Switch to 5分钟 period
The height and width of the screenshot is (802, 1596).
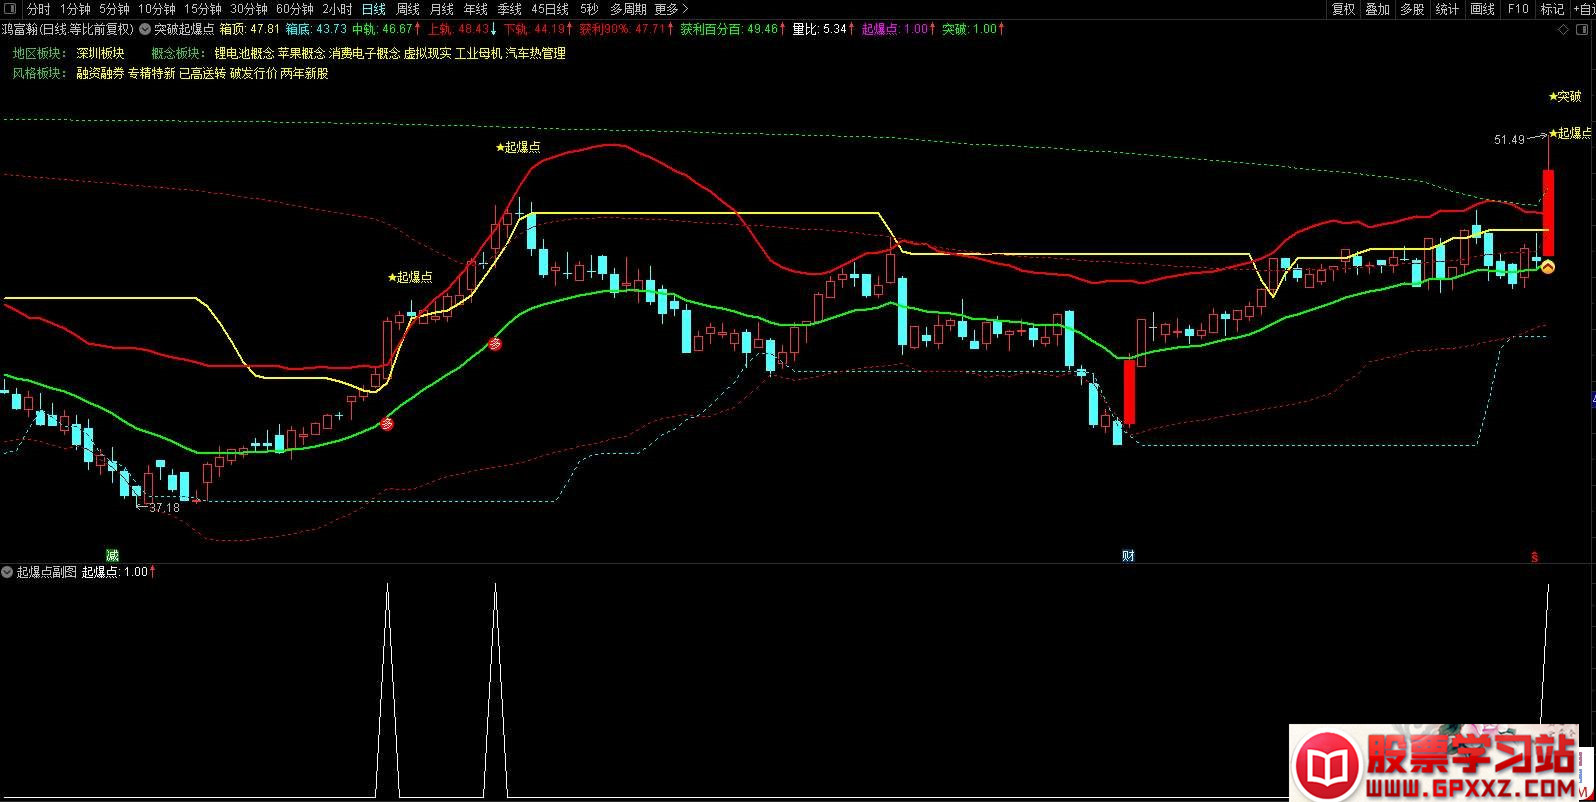point(114,9)
